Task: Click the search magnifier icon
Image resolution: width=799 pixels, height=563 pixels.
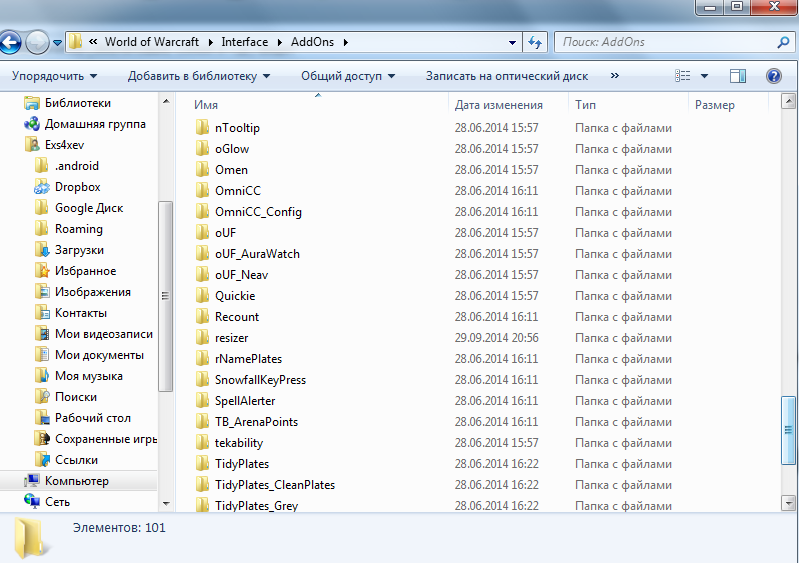Action: [783, 42]
